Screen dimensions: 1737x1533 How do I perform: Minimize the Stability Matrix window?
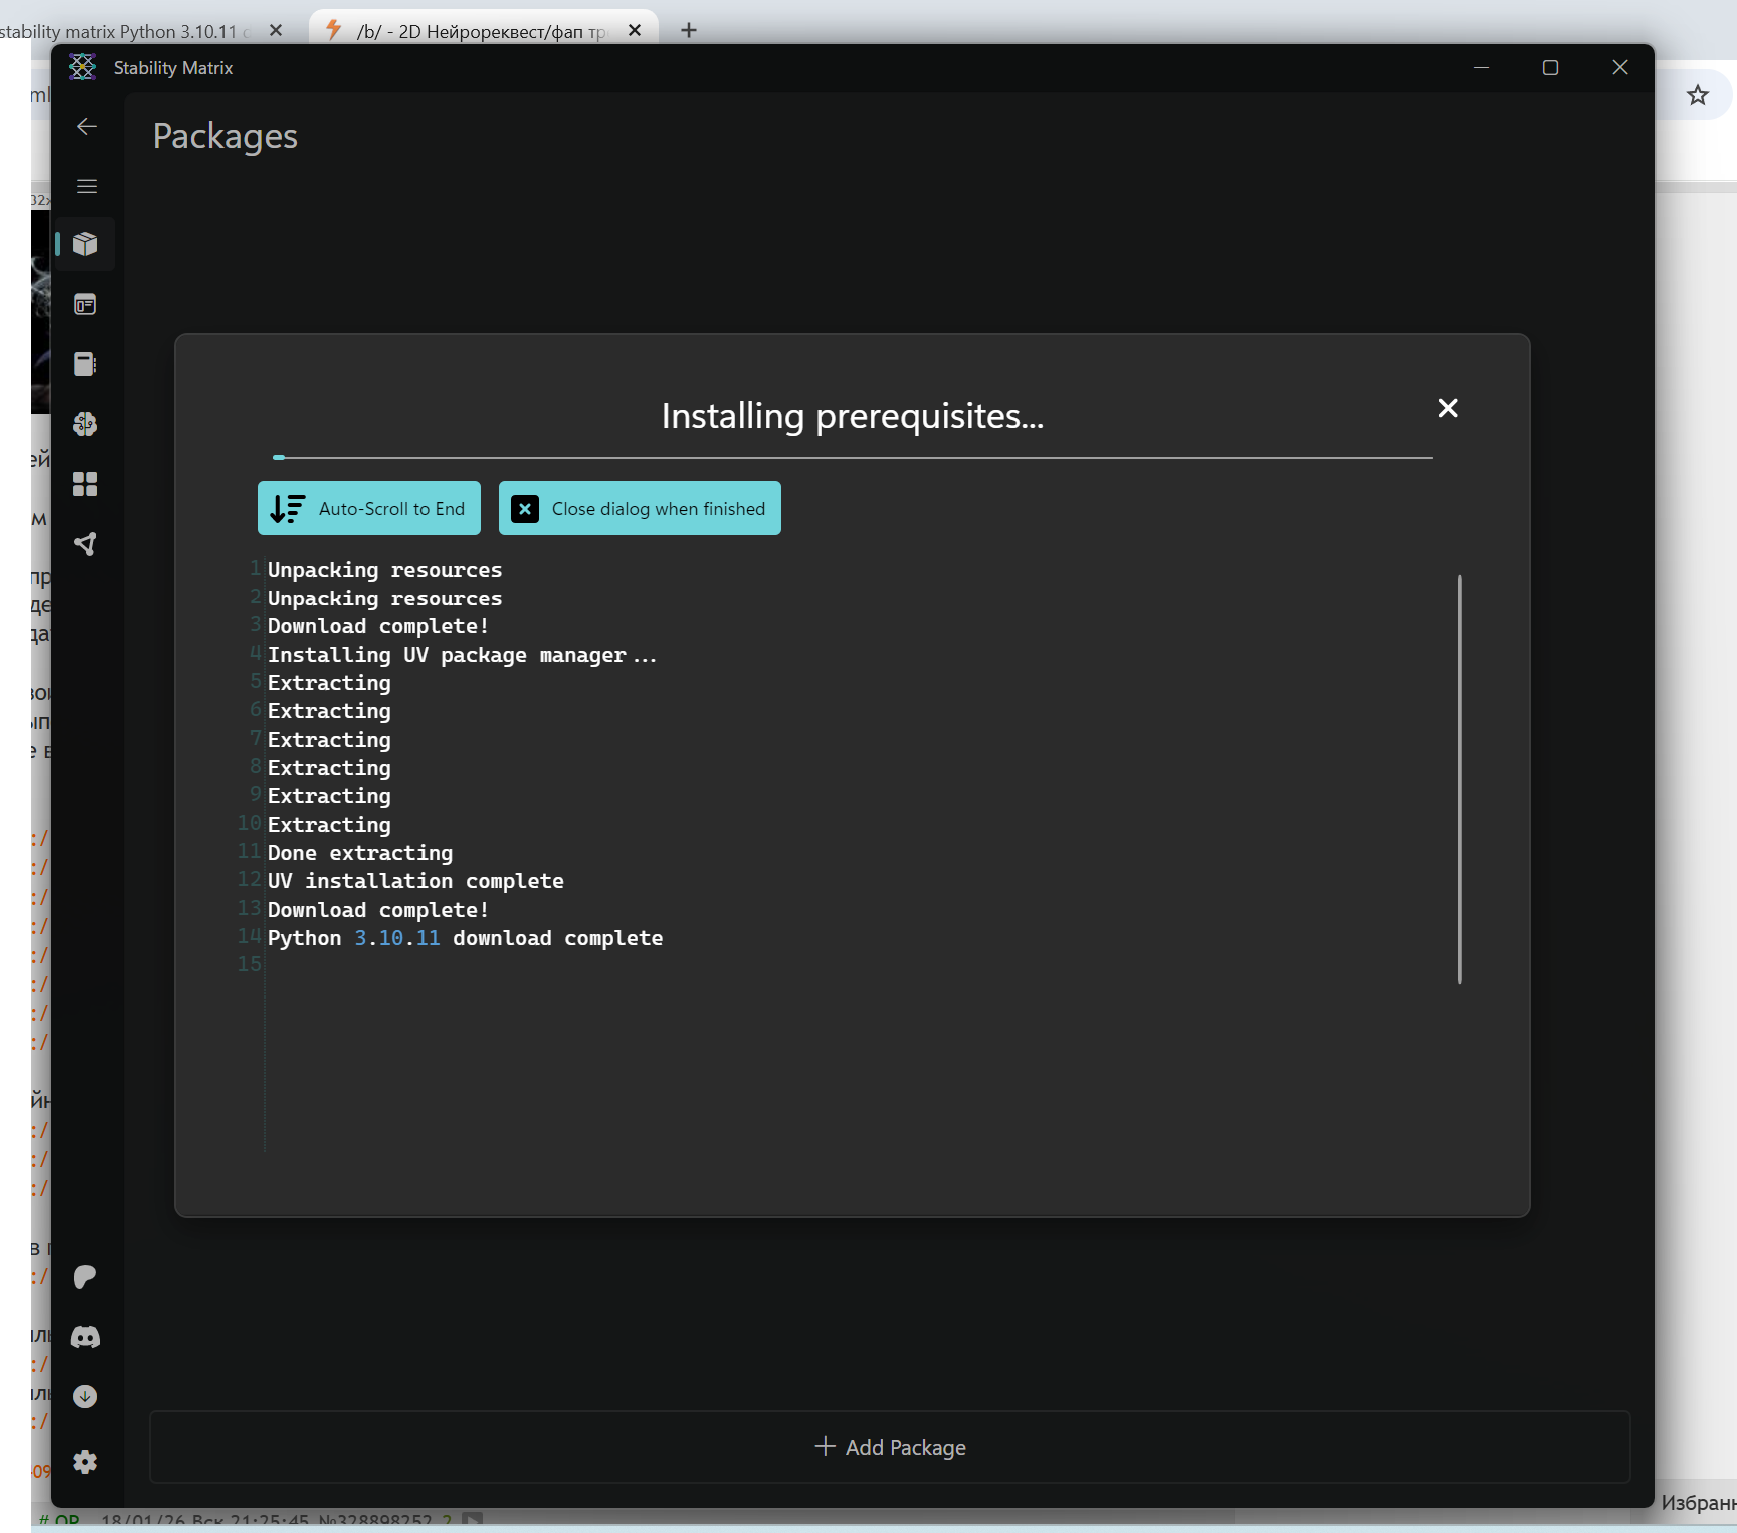(x=1482, y=67)
